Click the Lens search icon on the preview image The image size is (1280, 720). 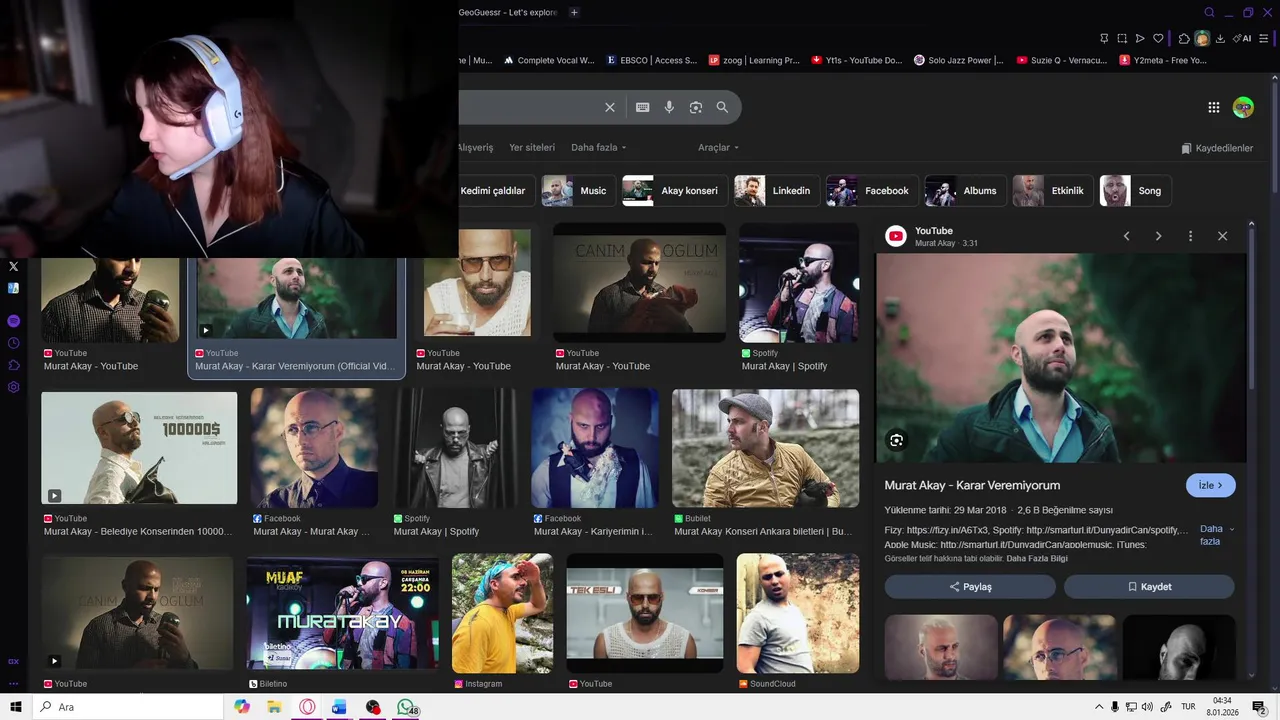pyautogui.click(x=896, y=440)
